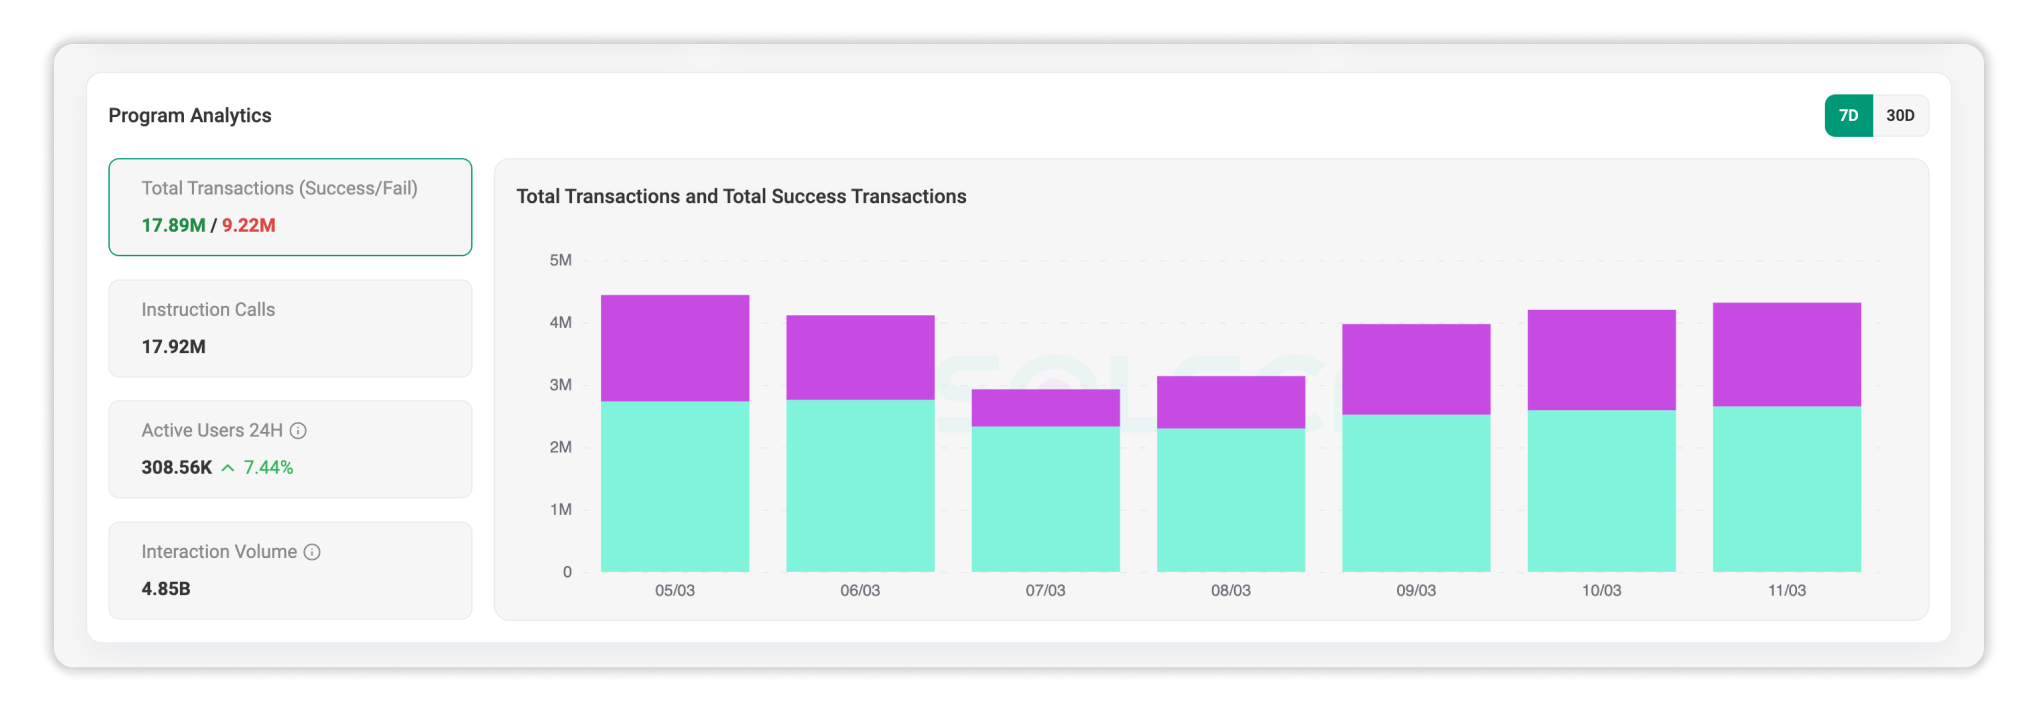Select the Total Transactions (Success/Fail) card

pyautogui.click(x=290, y=207)
